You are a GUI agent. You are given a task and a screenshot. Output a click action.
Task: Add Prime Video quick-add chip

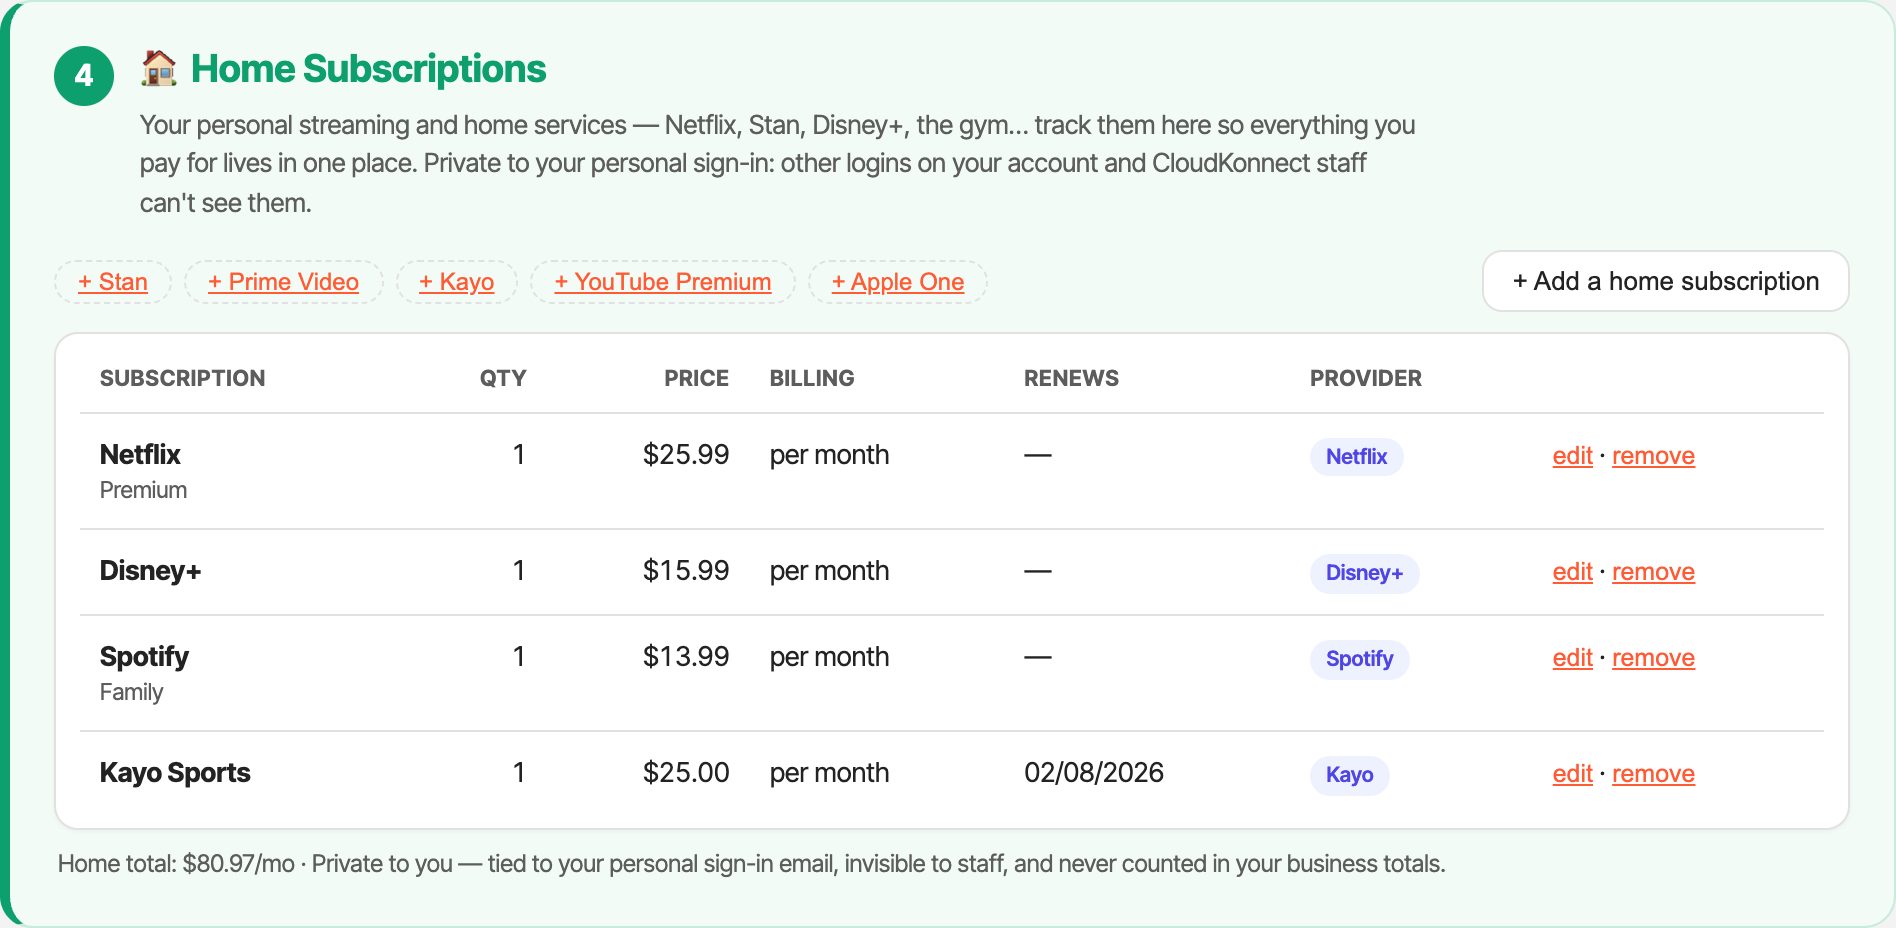284,282
